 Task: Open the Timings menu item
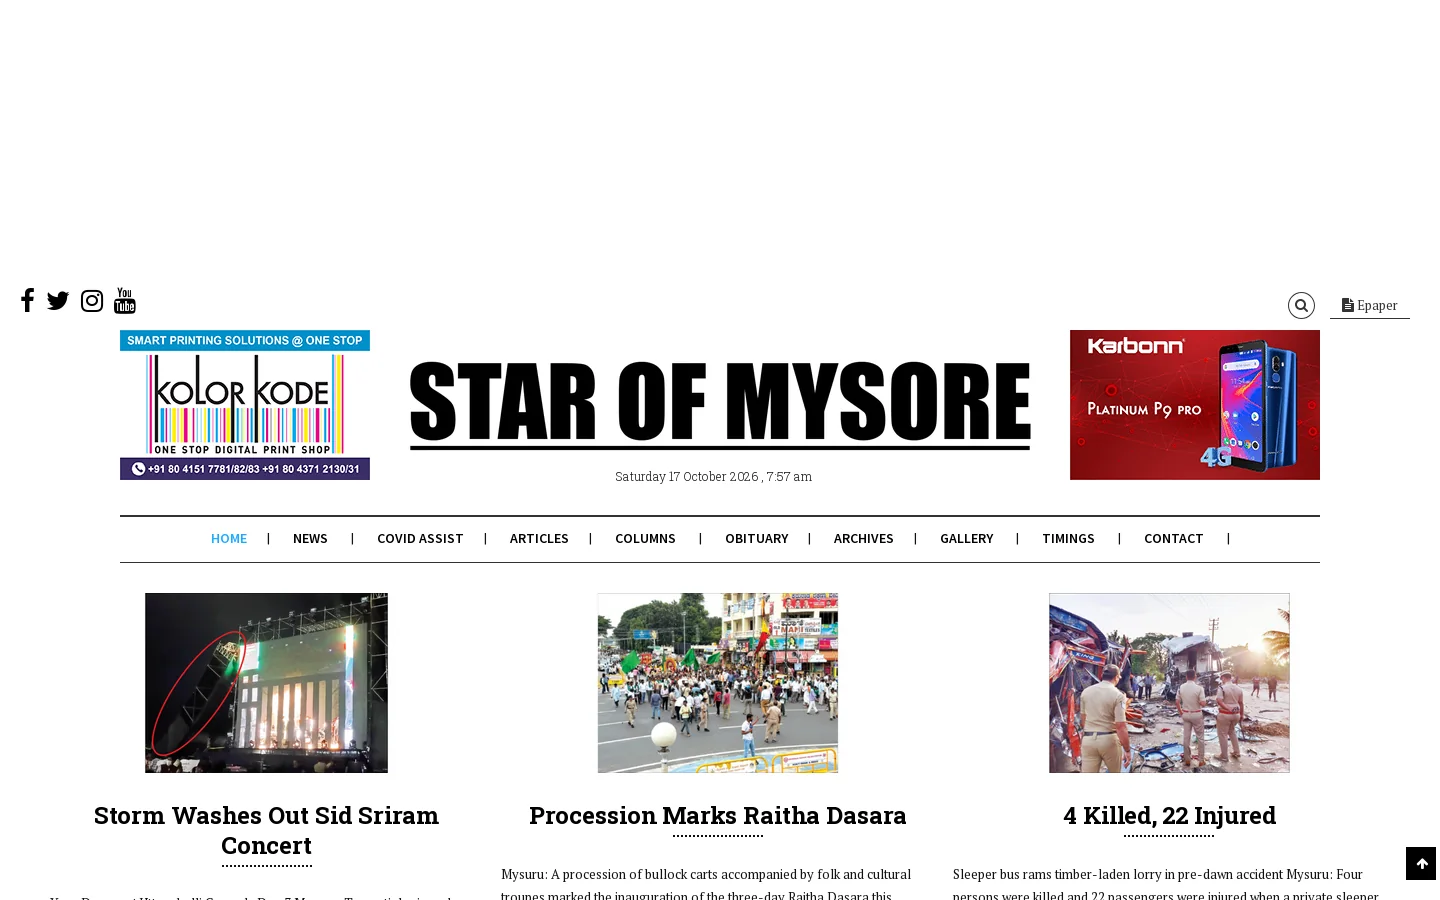pos(1068,538)
